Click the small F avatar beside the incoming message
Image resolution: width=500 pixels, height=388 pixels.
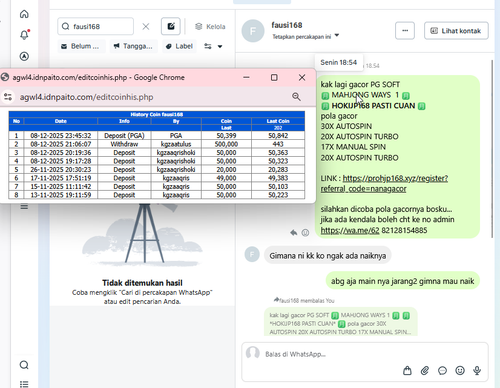click(x=252, y=255)
